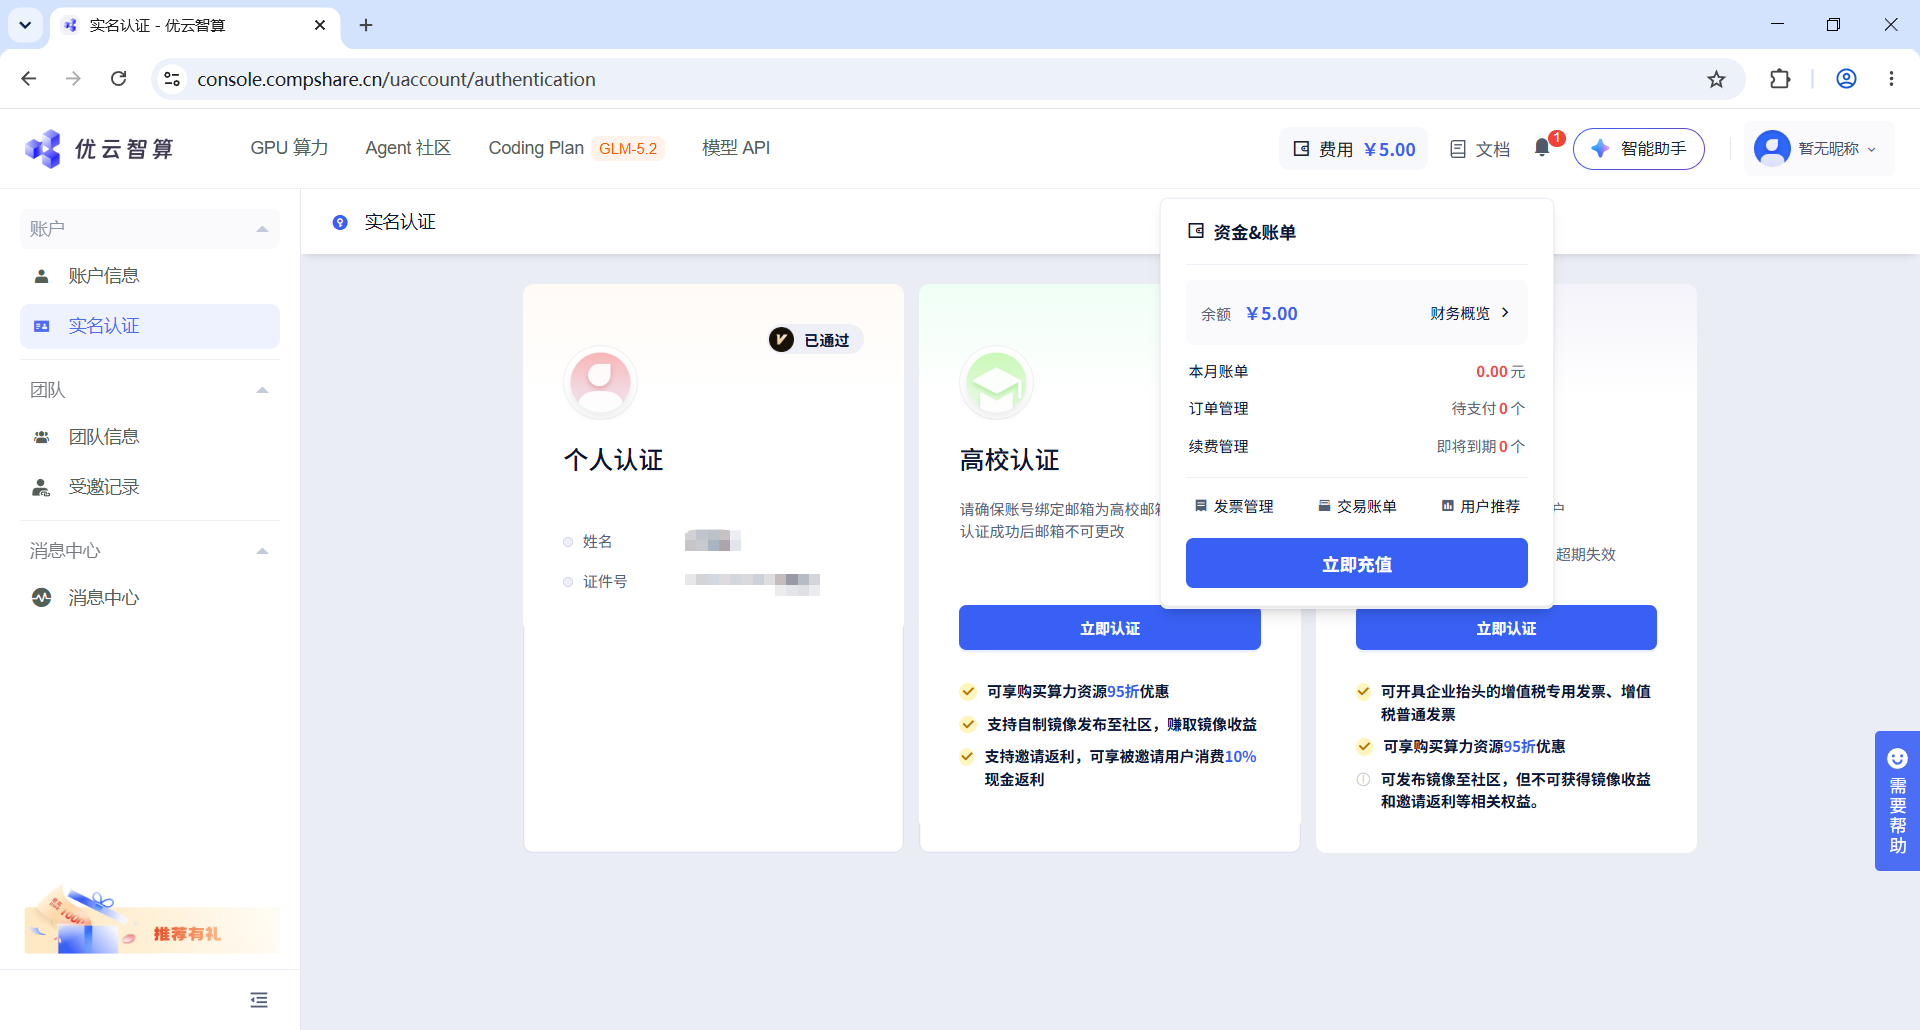The image size is (1920, 1030).
Task: Open 财务概览 via its chevron arrow
Action: pyautogui.click(x=1505, y=313)
